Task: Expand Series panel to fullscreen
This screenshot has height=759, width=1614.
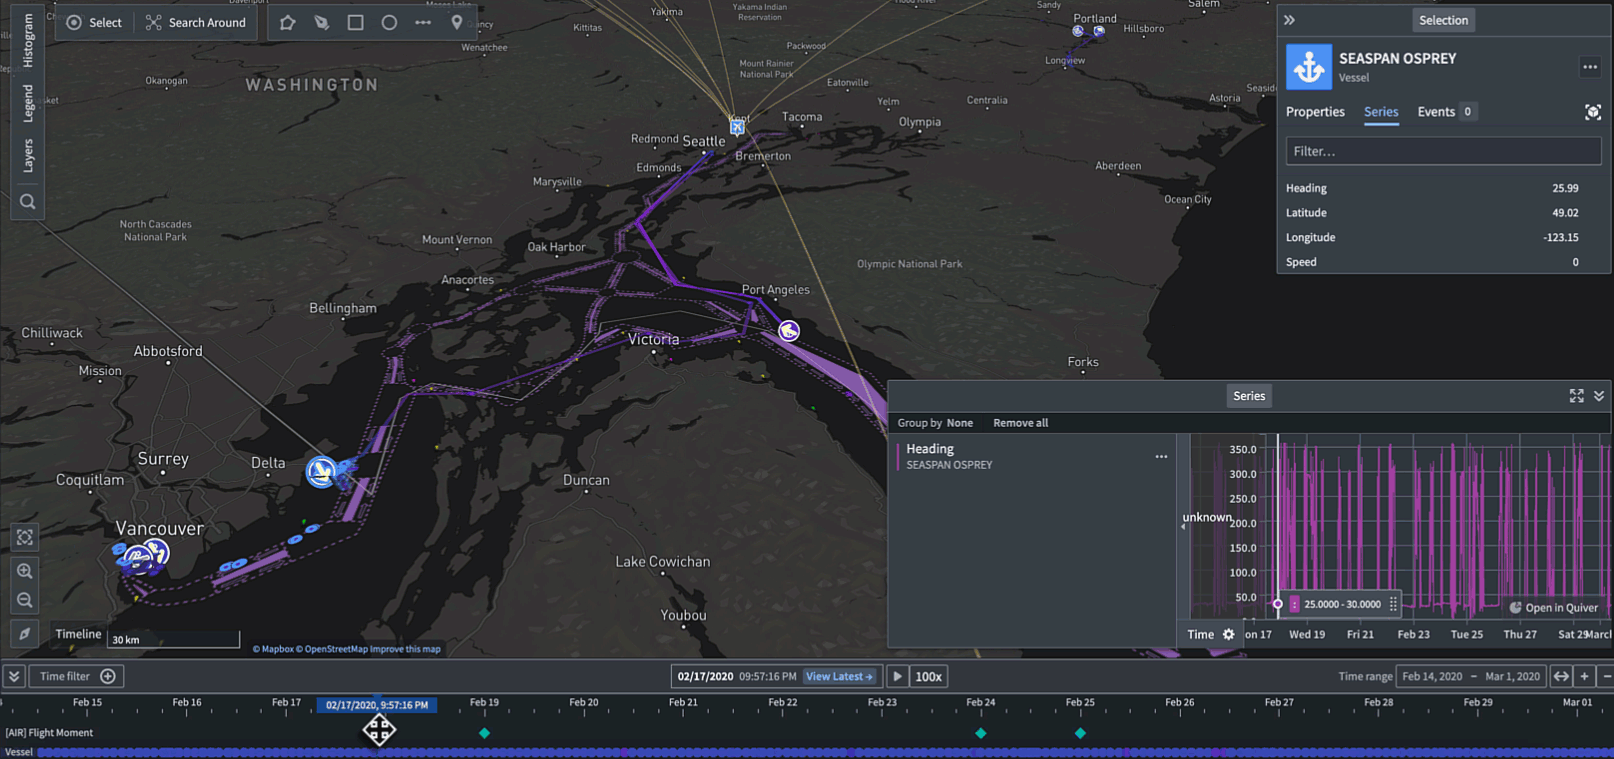Action: tap(1577, 396)
